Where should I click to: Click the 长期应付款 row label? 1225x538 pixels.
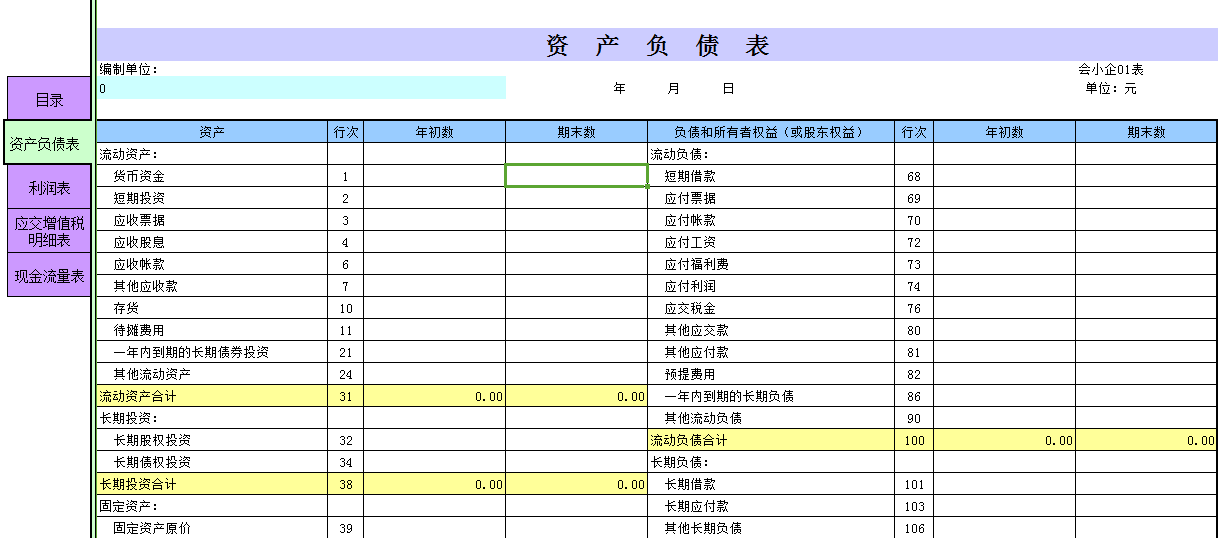click(x=697, y=506)
